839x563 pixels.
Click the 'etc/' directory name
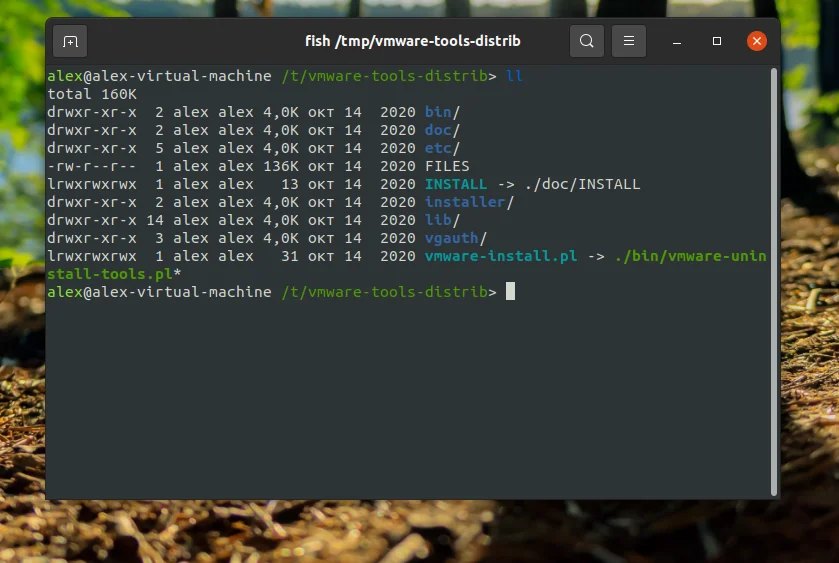(443, 148)
